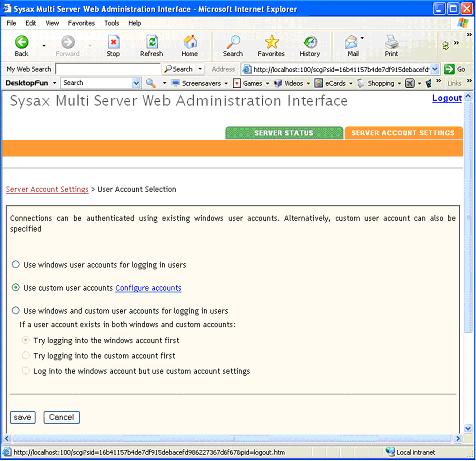The image size is (476, 461).
Task: Expand the Mail button dropdown arrow
Action: 362,38
